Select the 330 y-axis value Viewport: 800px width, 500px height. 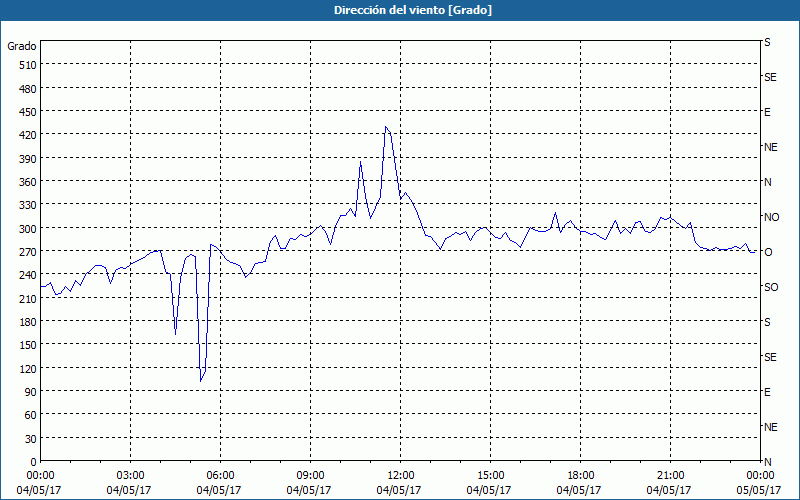(28, 205)
